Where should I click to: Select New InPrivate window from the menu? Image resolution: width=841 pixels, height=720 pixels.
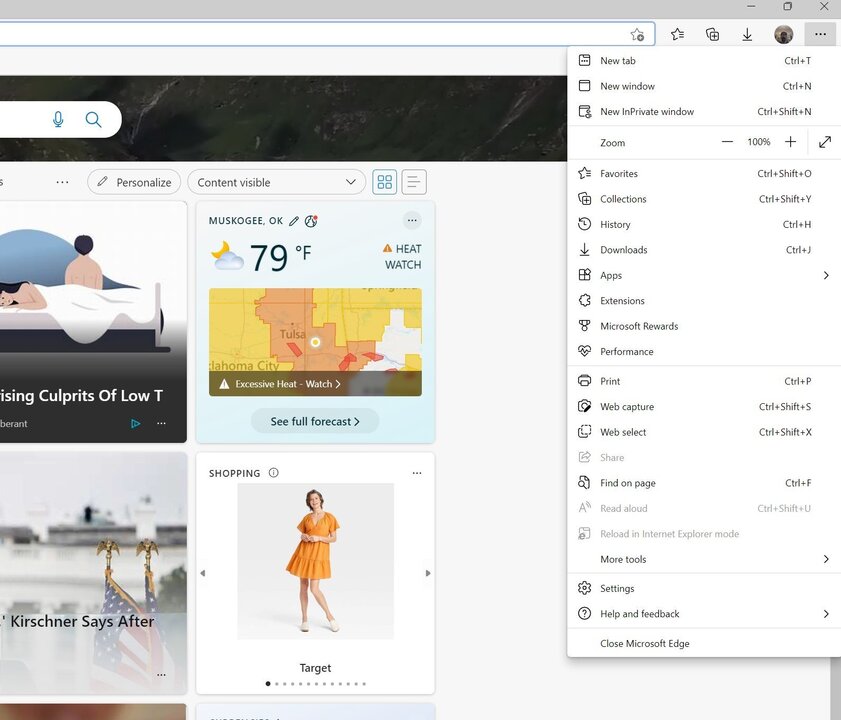[647, 111]
